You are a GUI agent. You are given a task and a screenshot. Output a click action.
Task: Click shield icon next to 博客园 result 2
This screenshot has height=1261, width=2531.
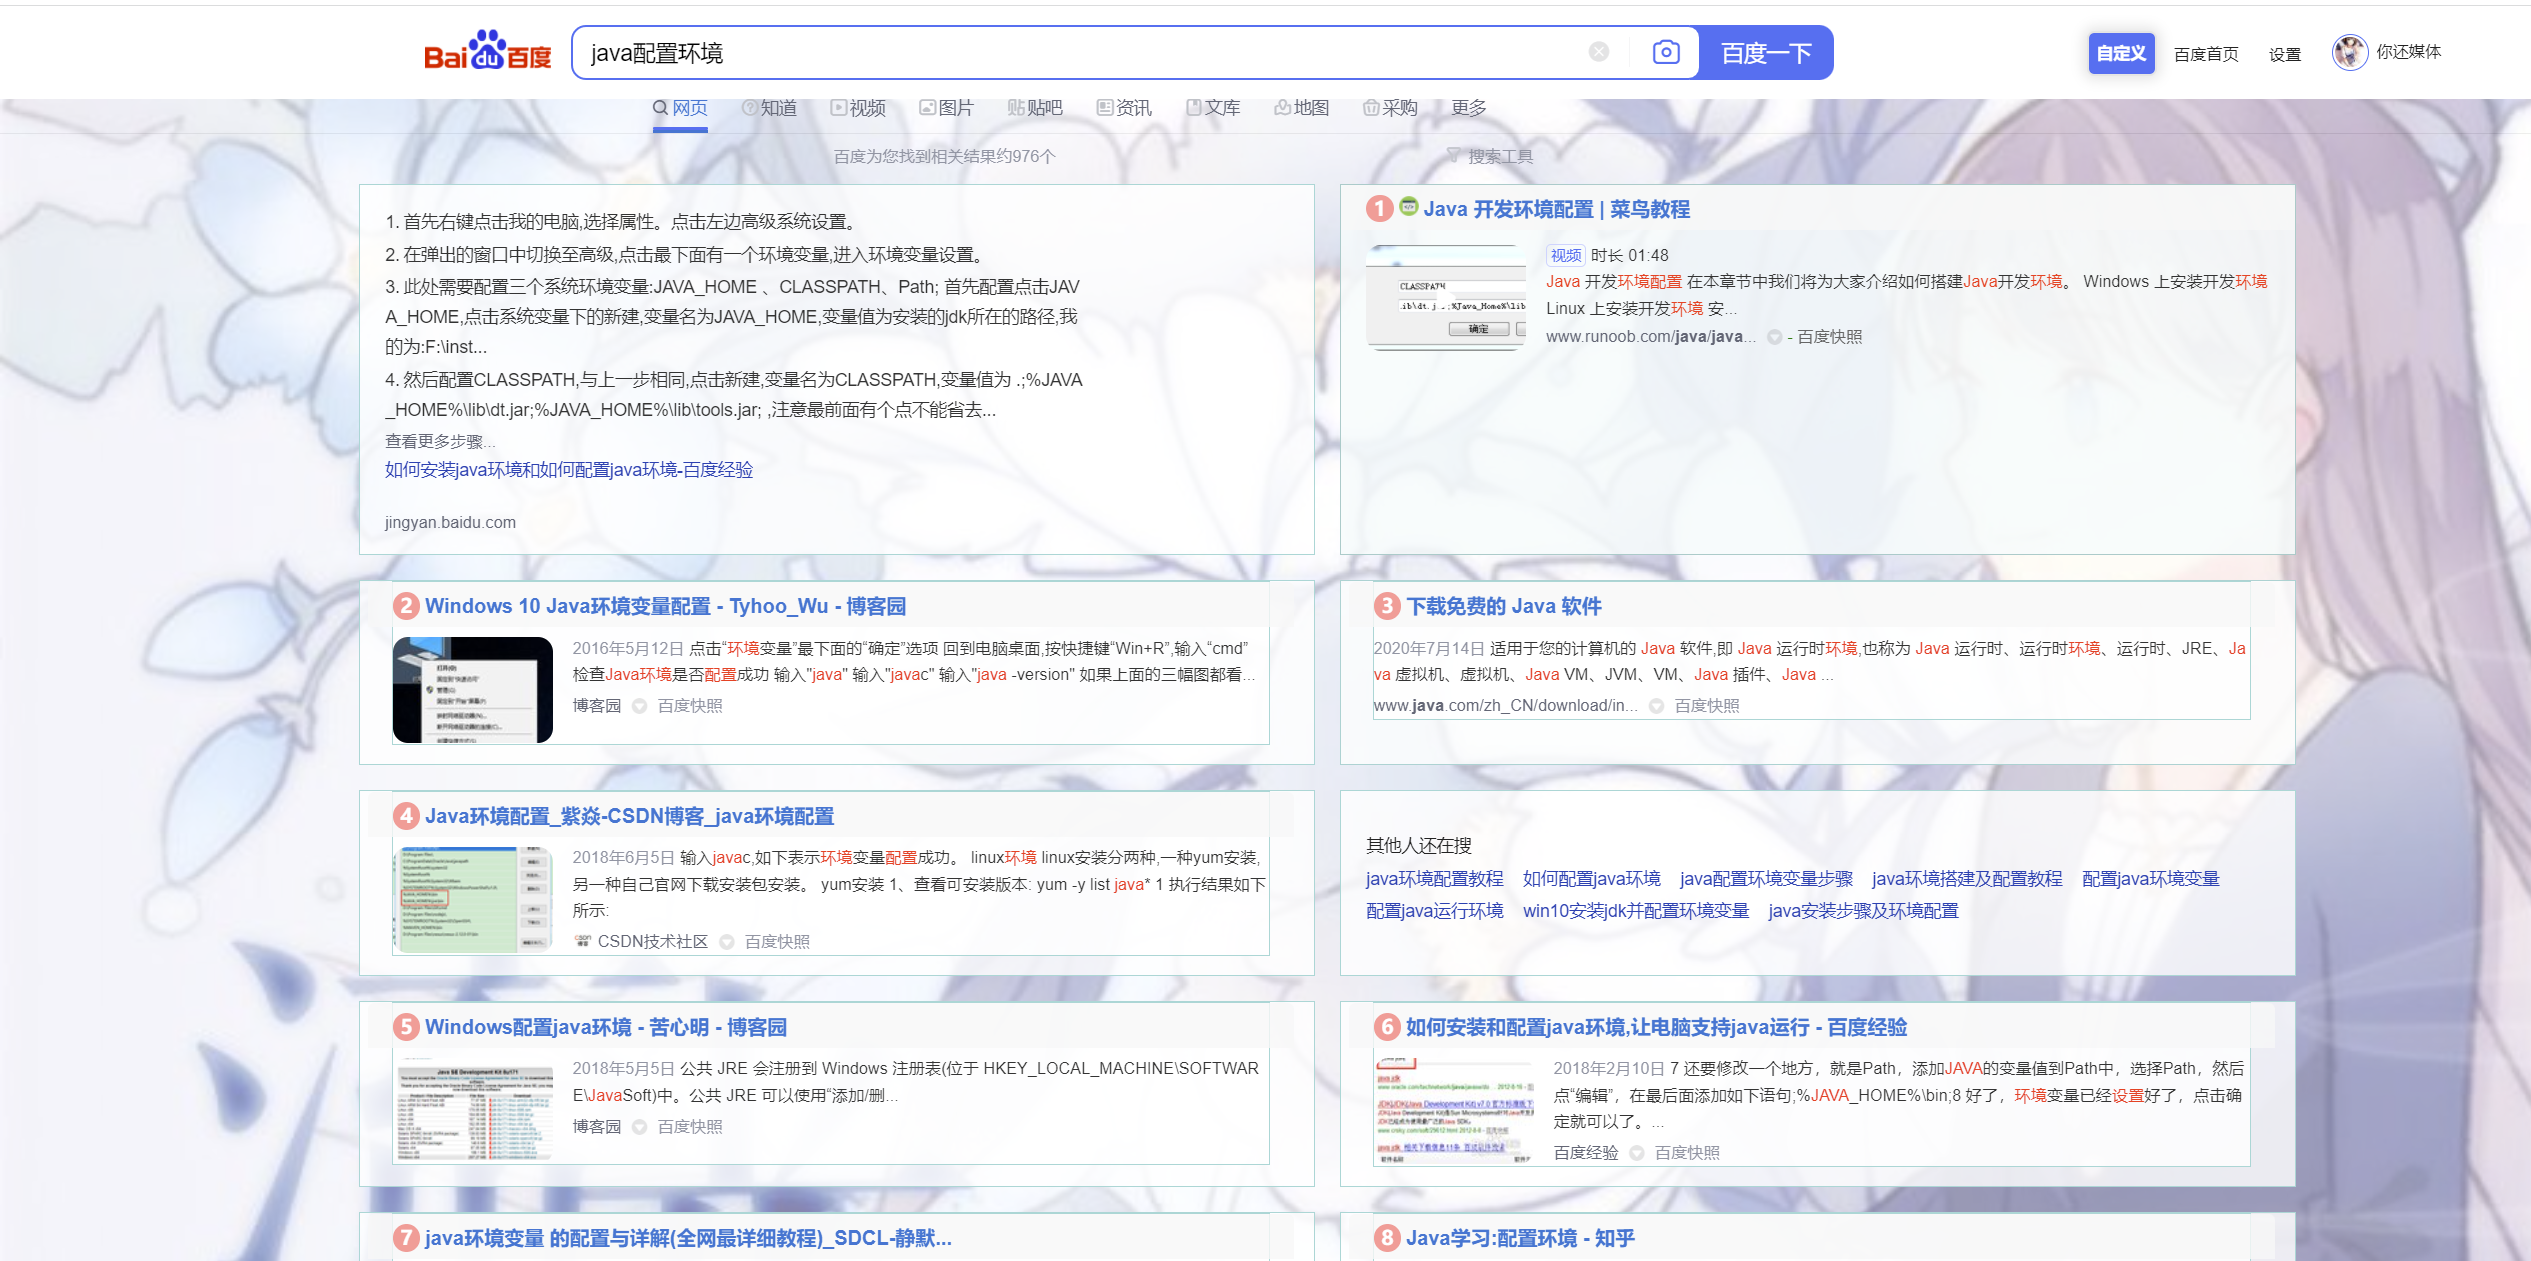[640, 706]
